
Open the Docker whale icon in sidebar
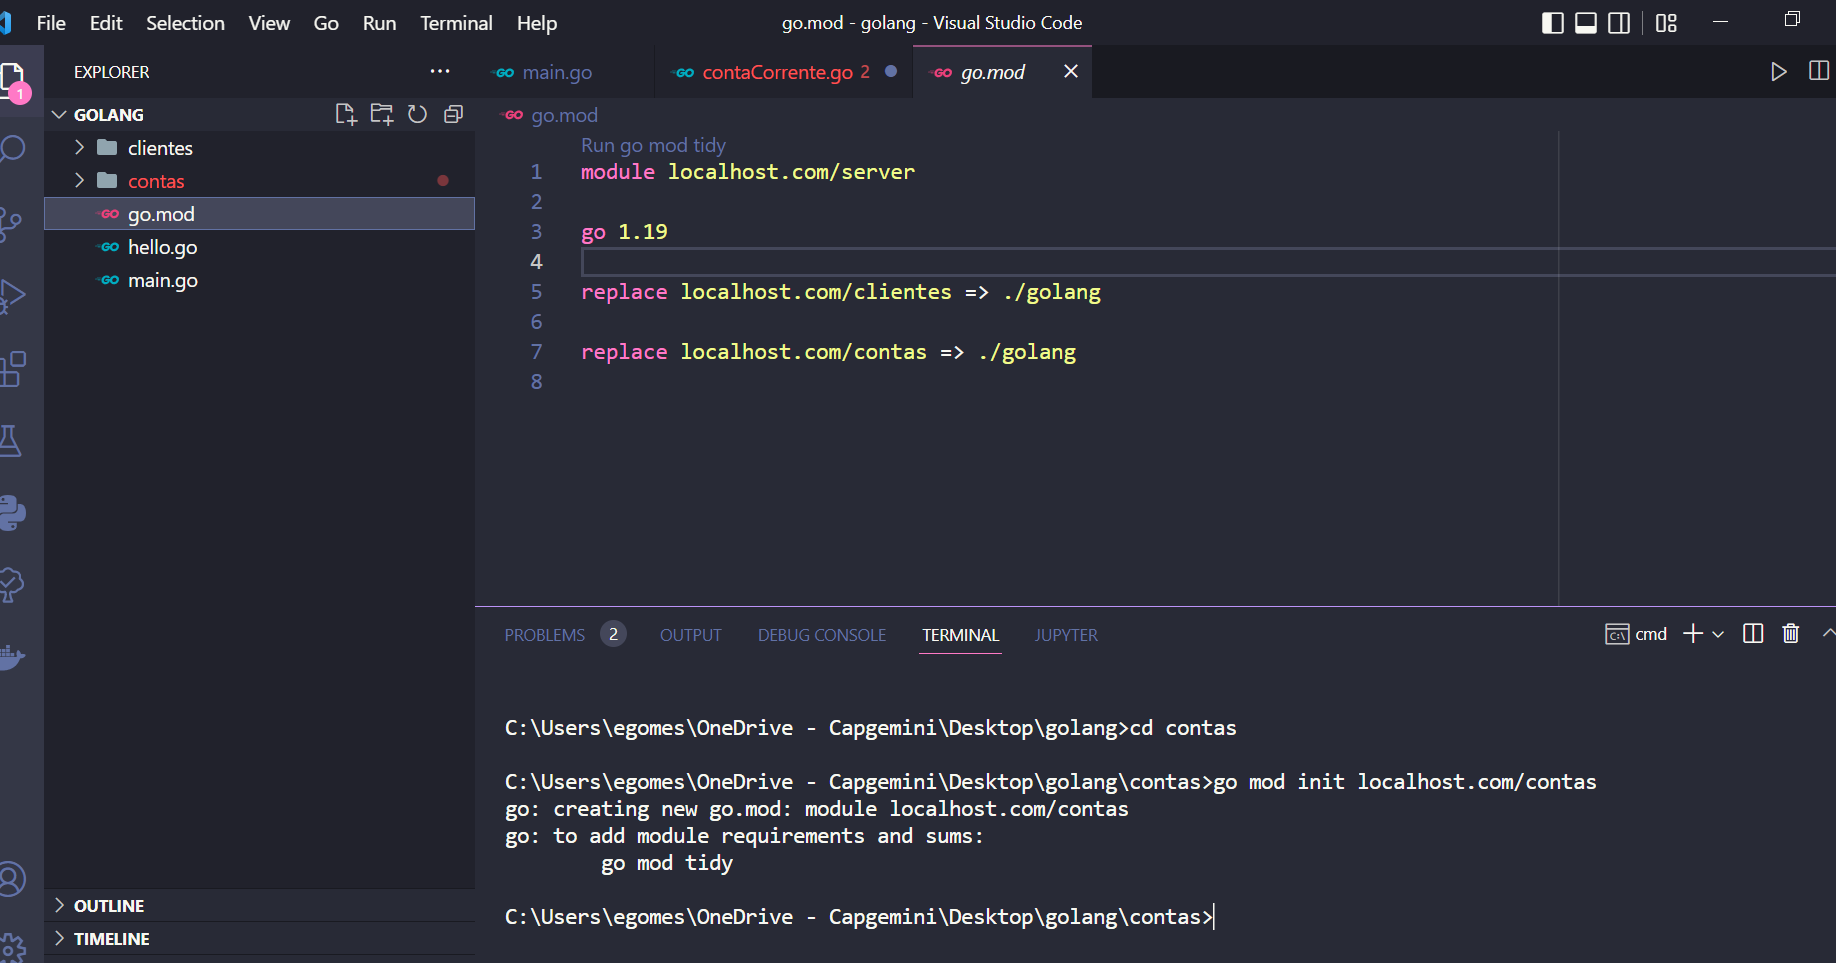(x=12, y=657)
